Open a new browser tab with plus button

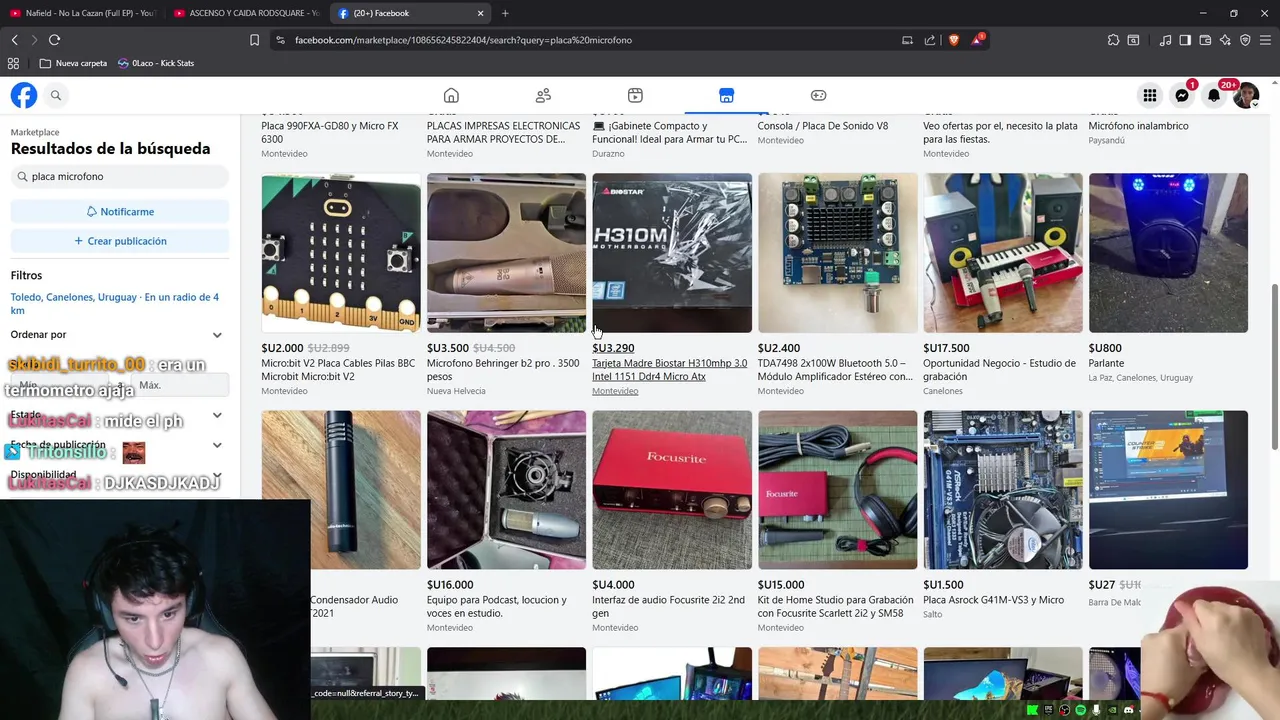tap(505, 13)
